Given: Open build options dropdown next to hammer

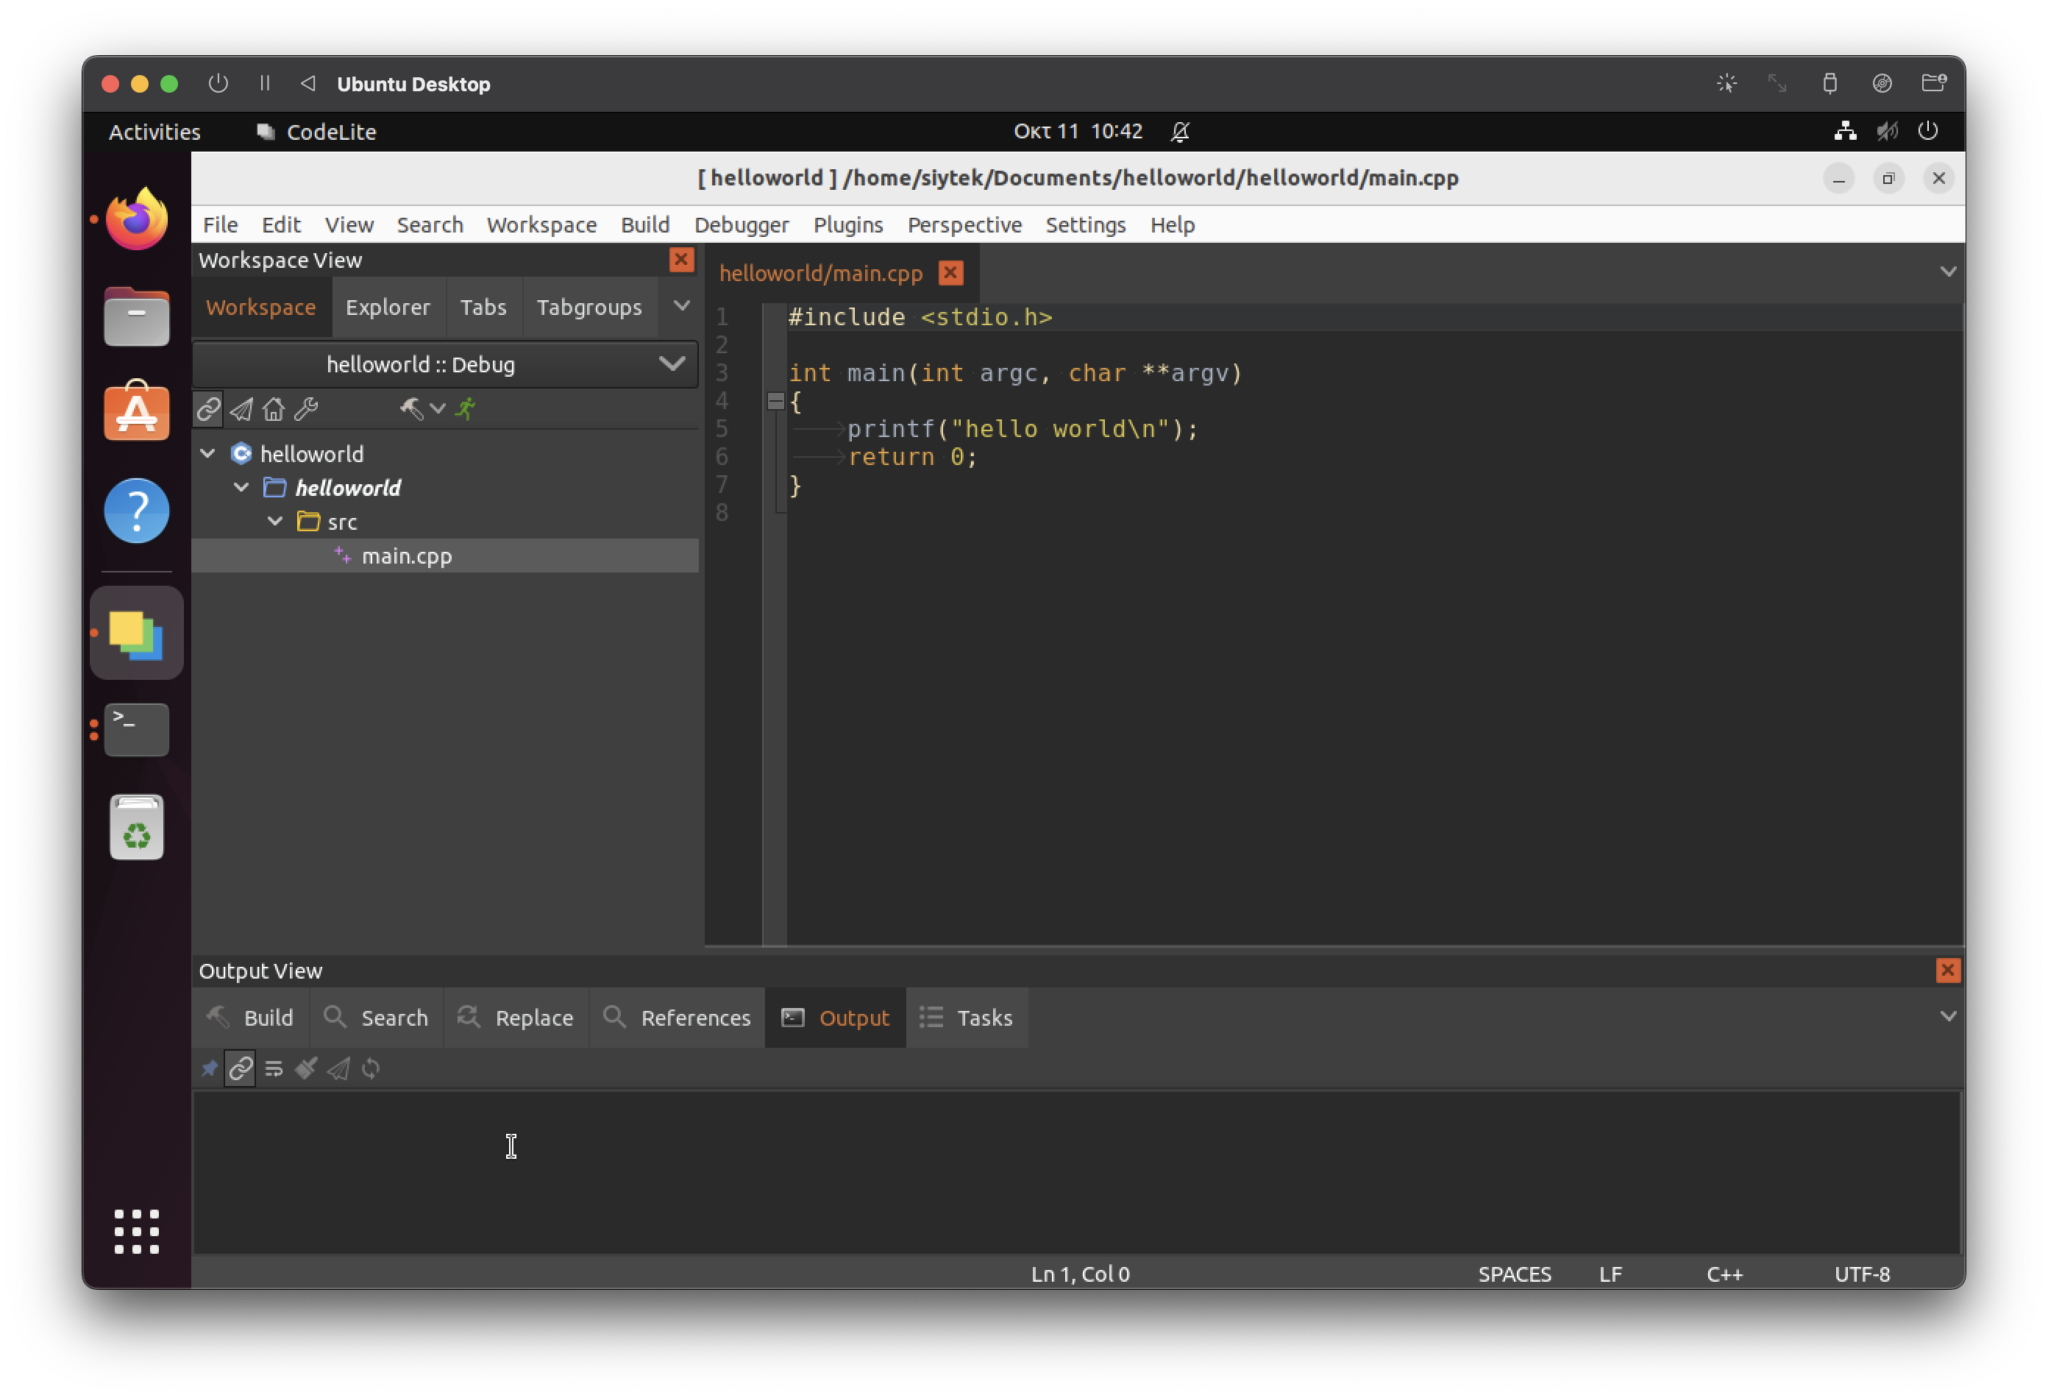Looking at the screenshot, I should [437, 409].
